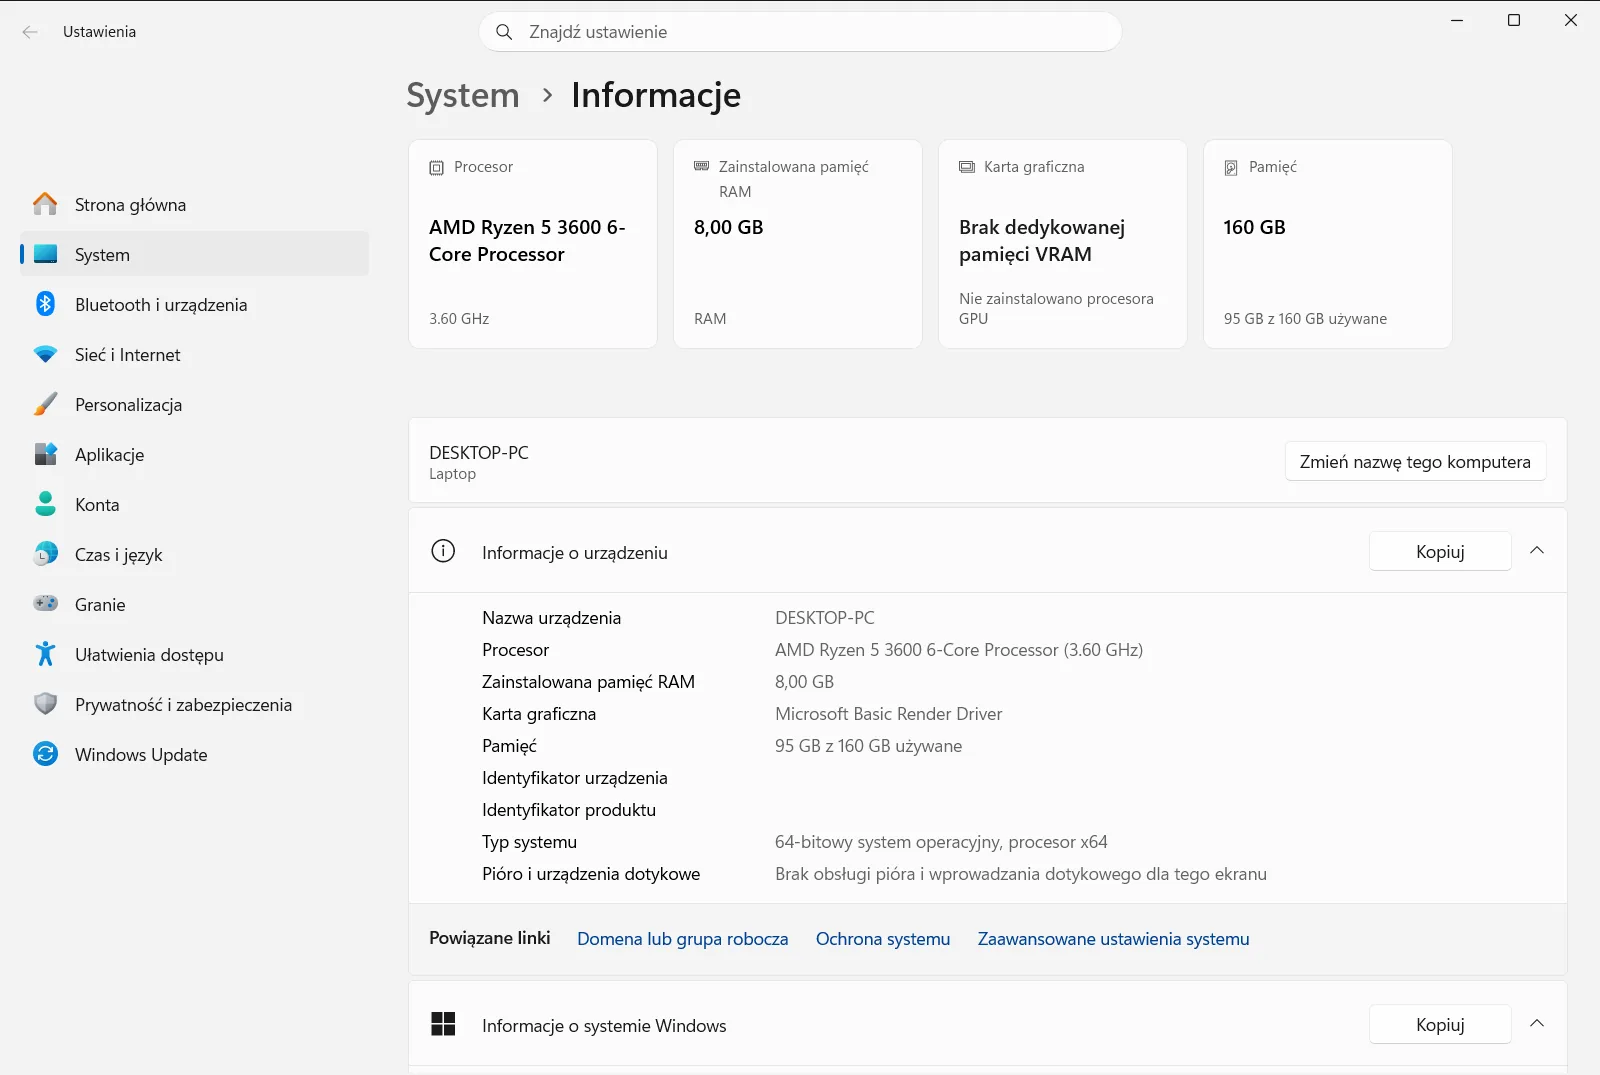
Task: Open Aplikacje settings in sidebar
Action: click(195, 454)
